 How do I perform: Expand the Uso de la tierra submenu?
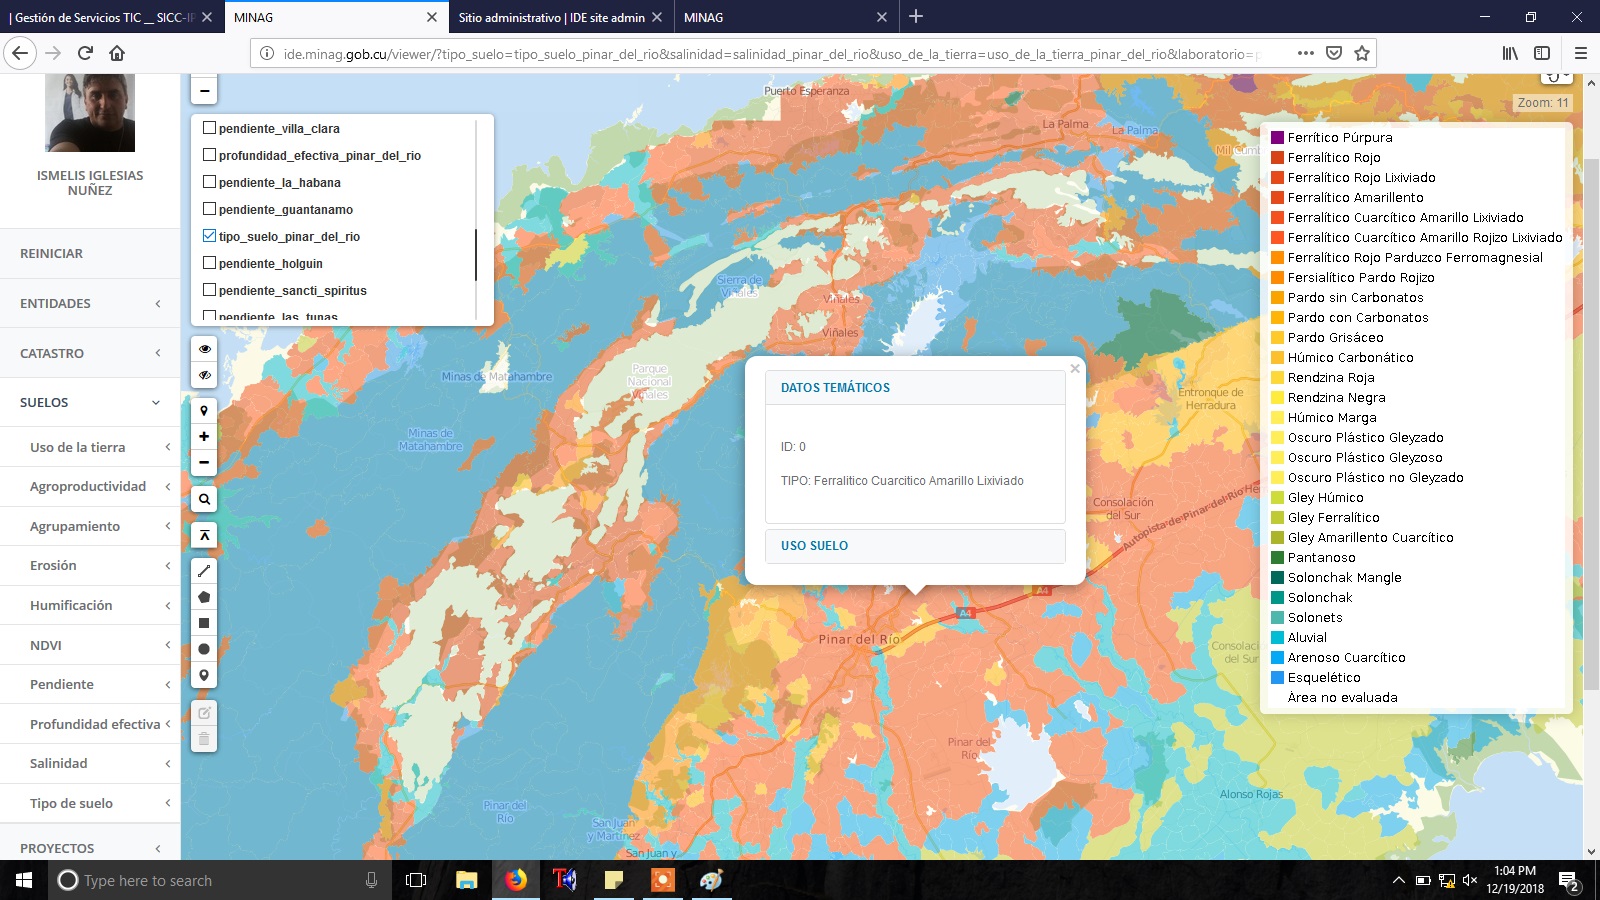coord(98,447)
